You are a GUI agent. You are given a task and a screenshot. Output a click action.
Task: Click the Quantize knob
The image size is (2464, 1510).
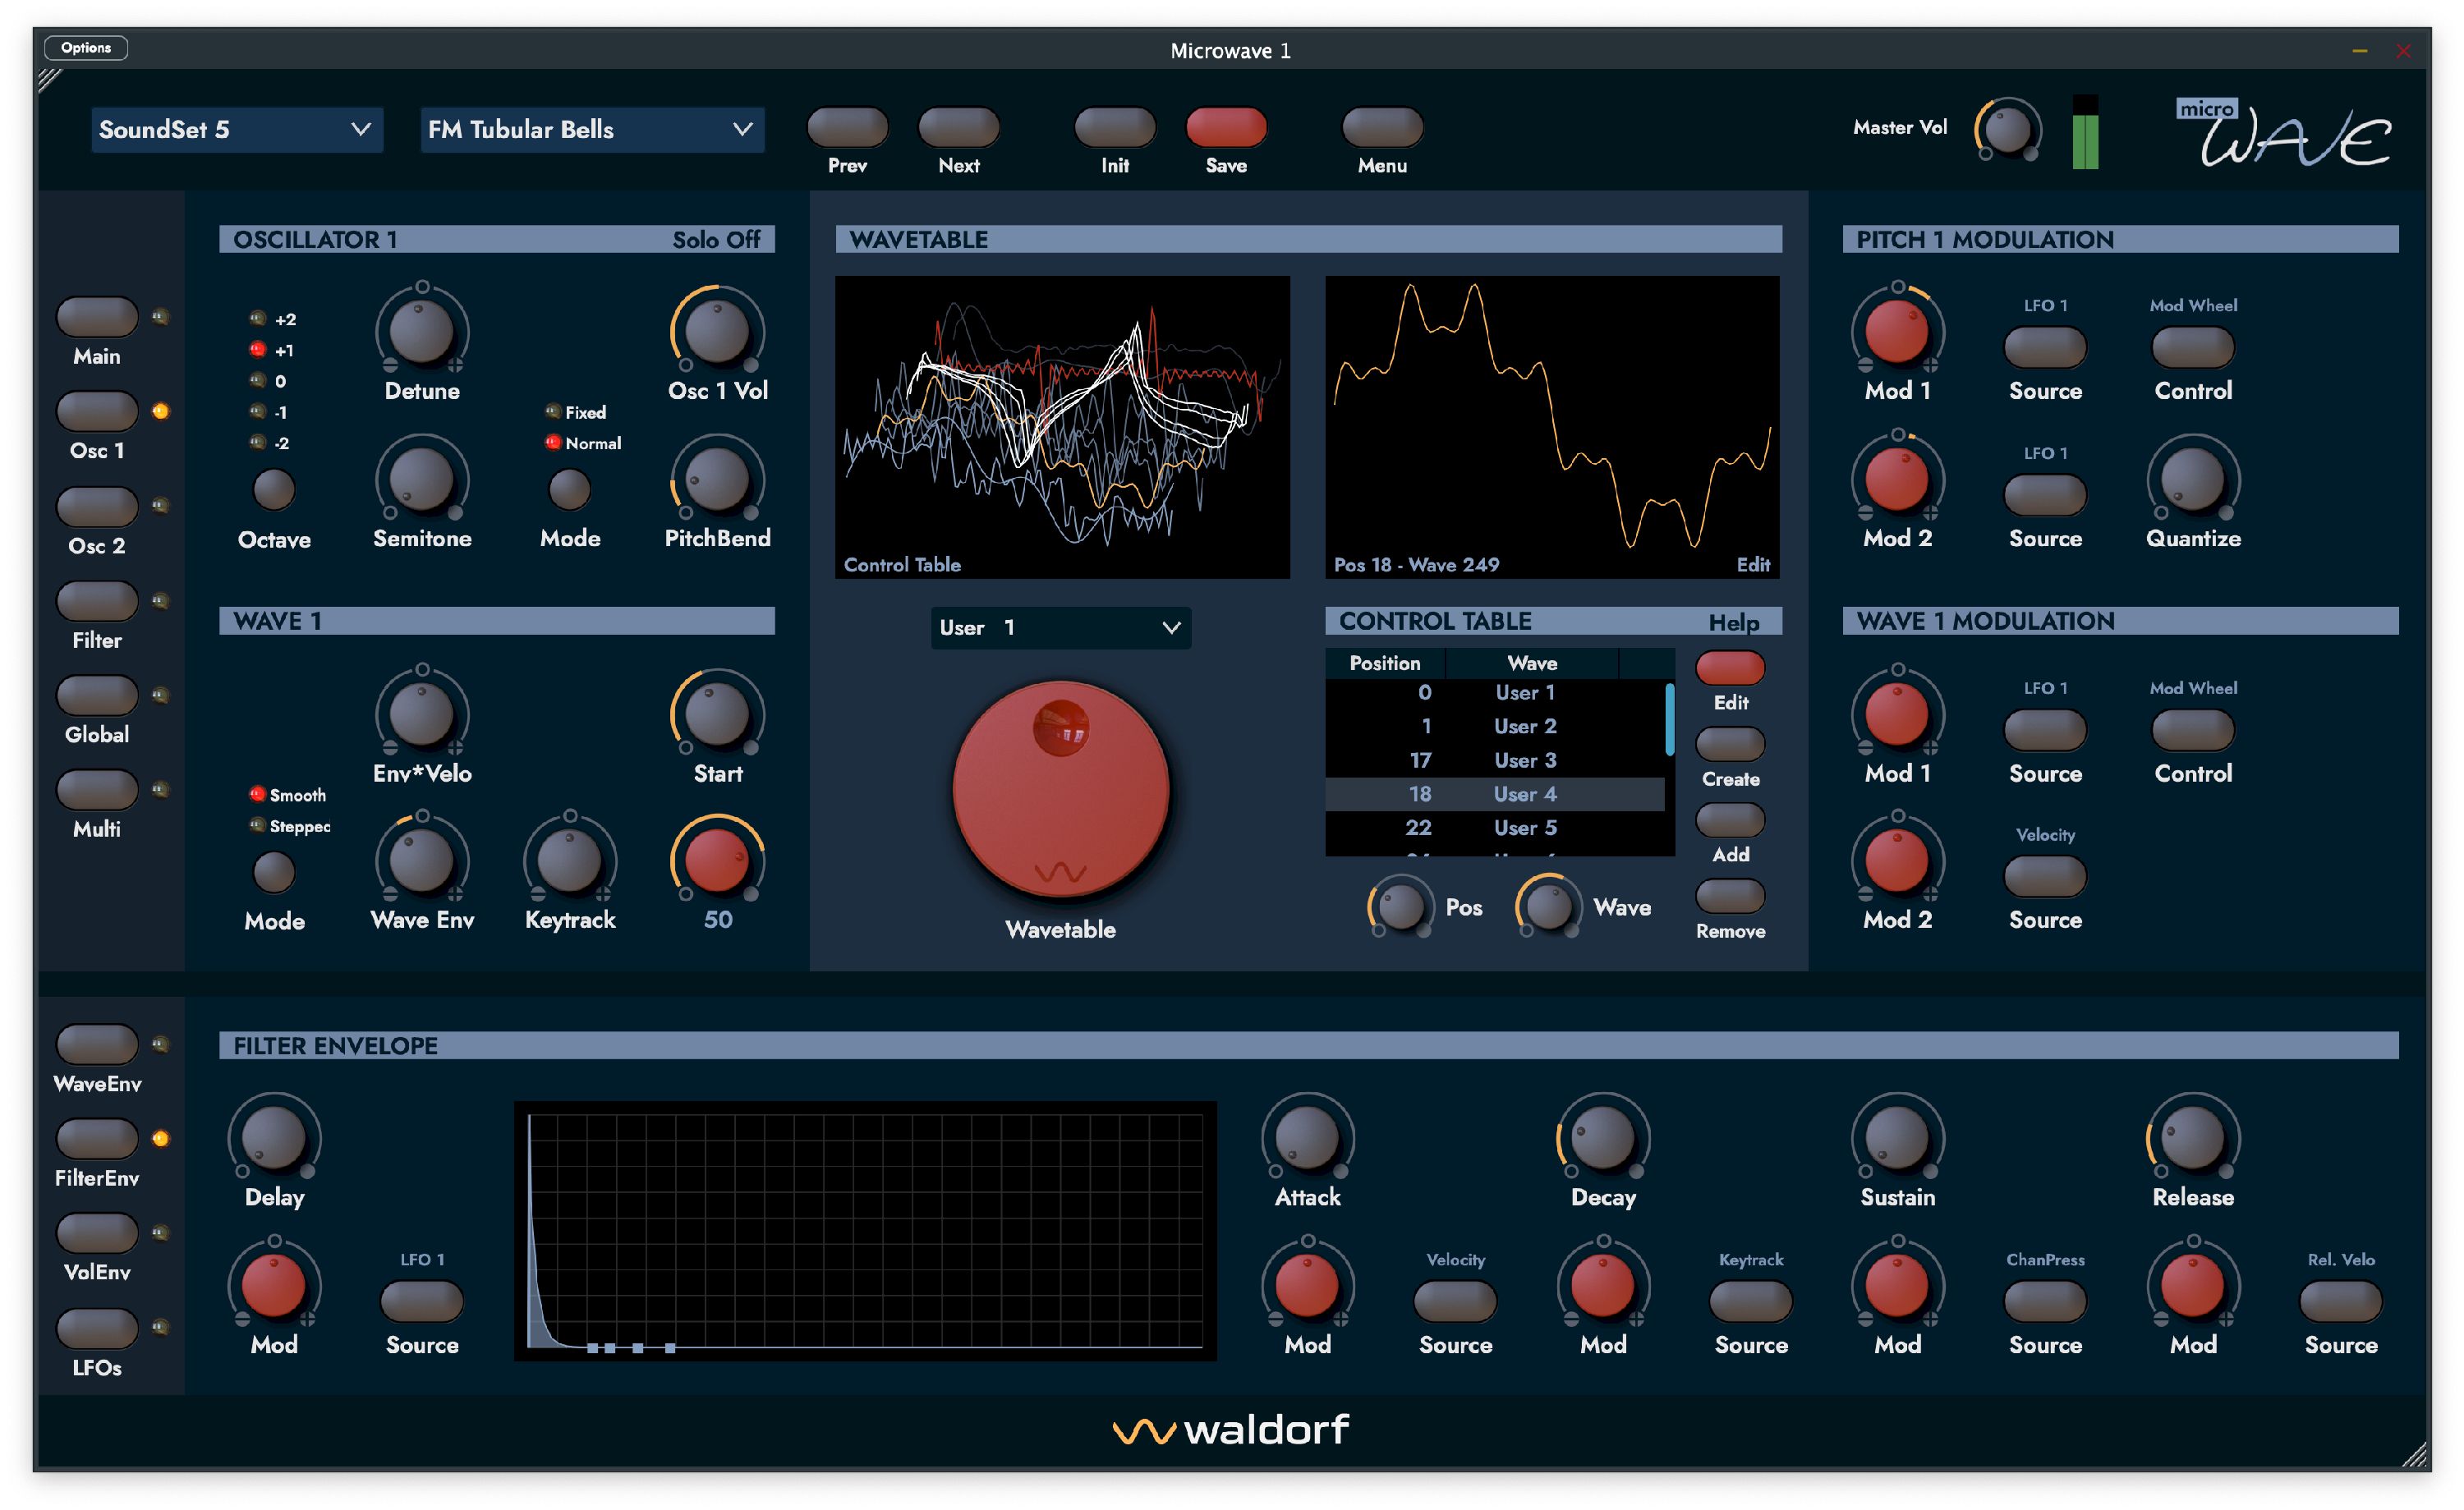tap(2192, 479)
